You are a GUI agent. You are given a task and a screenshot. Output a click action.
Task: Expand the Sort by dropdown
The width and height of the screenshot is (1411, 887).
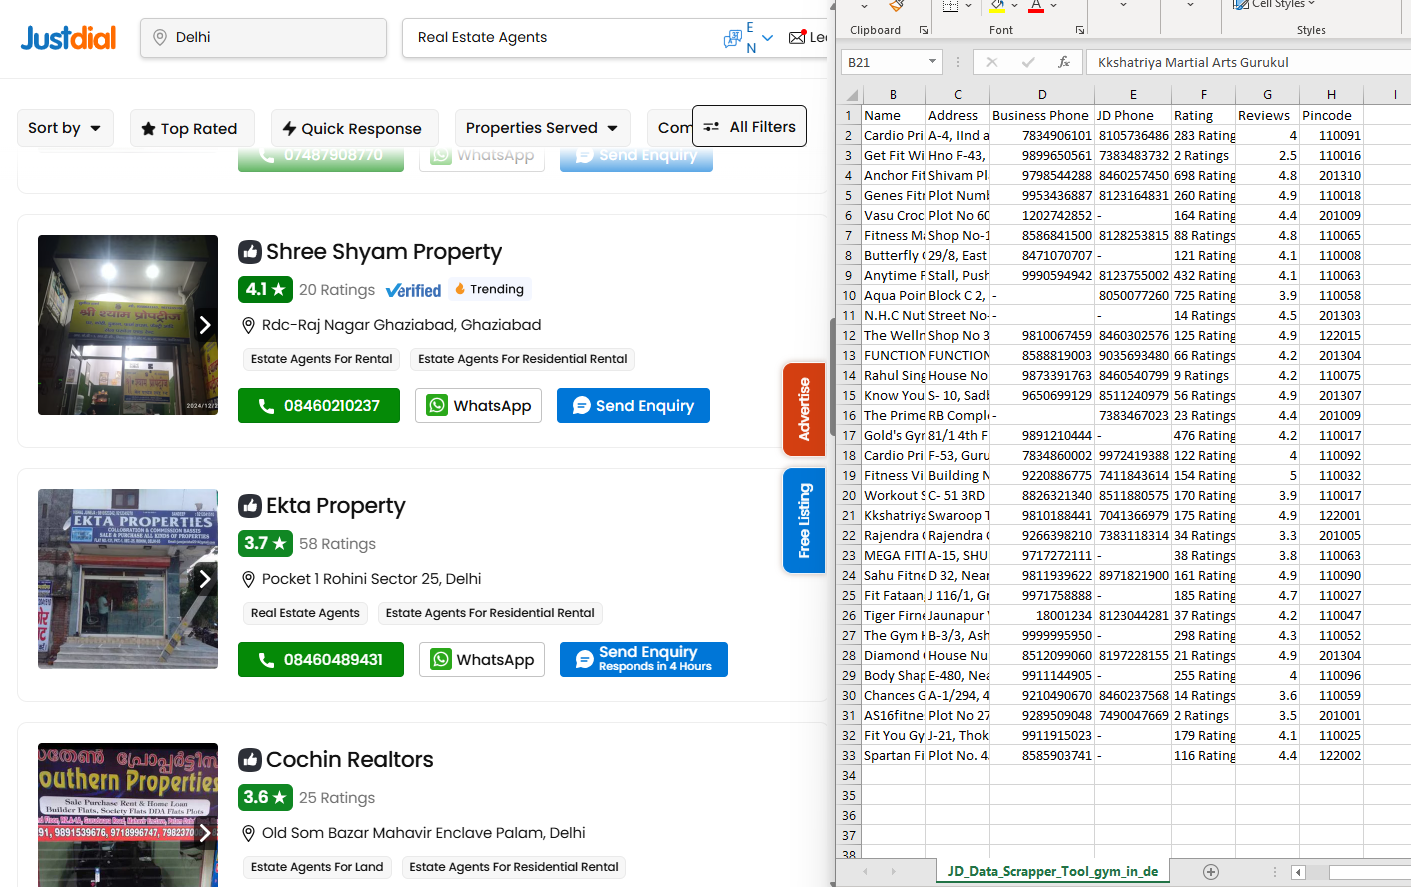coord(65,128)
